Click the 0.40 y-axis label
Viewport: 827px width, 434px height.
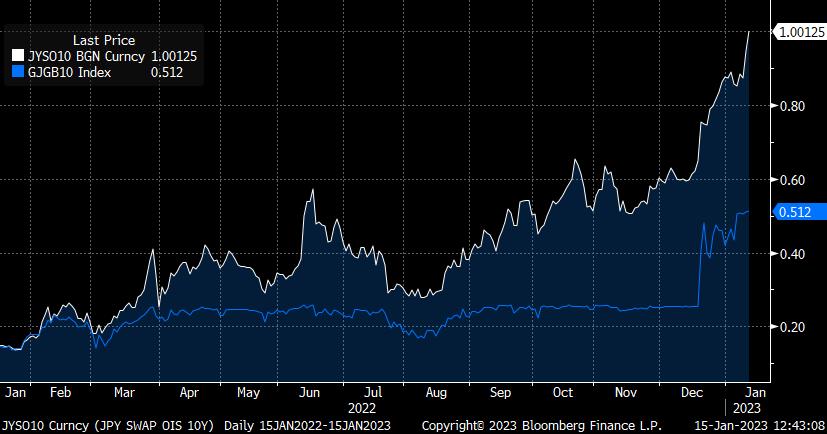click(x=792, y=254)
